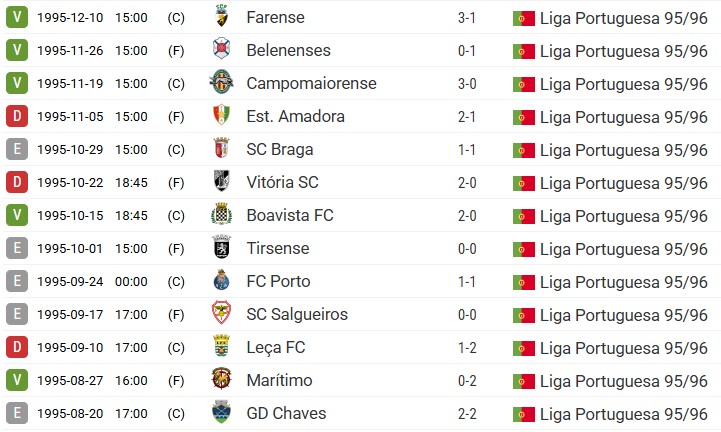Click the Belenenses club crest icon
The width and height of the screenshot is (721, 432).
pos(221,50)
